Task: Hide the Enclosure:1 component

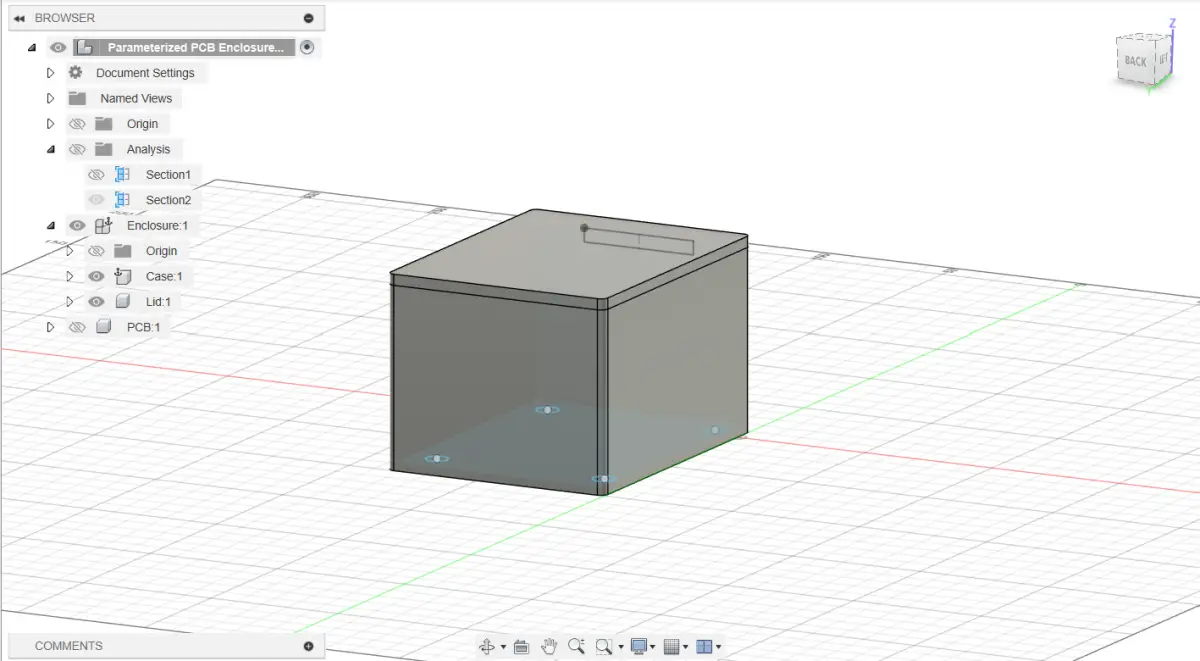Action: point(77,225)
